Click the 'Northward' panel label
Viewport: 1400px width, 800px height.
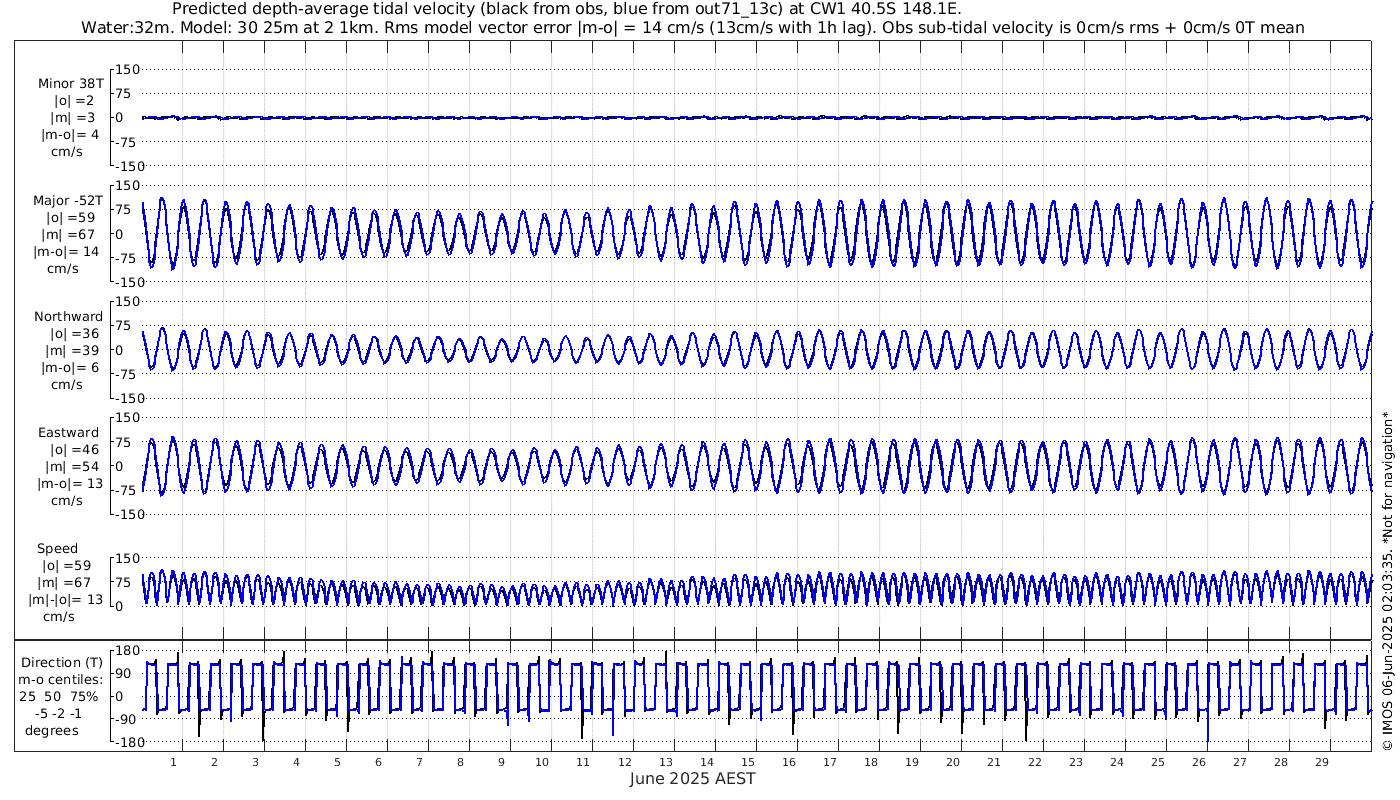68,317
